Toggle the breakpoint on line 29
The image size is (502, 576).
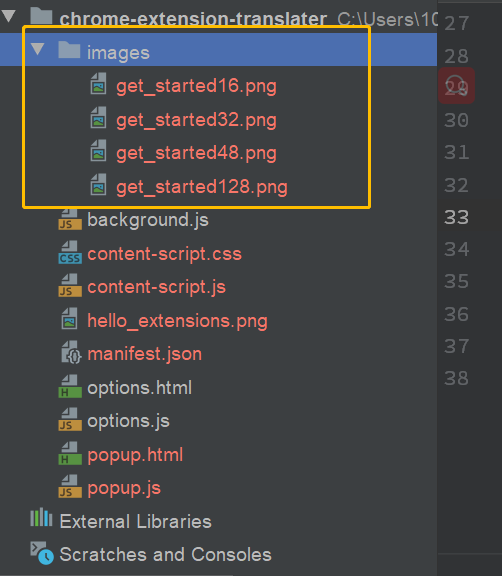tap(456, 86)
